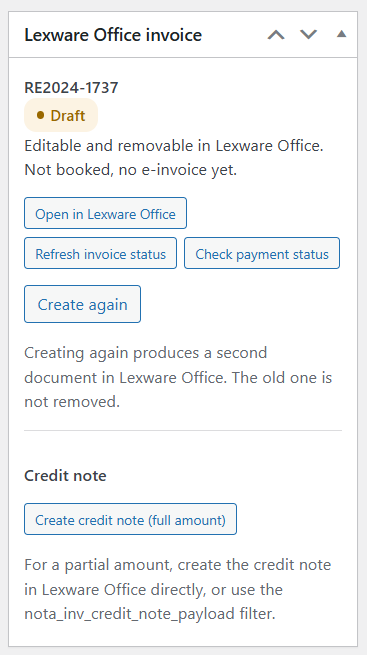Move the Lexware Office invoice panel up
Screen dimensions: 367x655
[x=276, y=35]
